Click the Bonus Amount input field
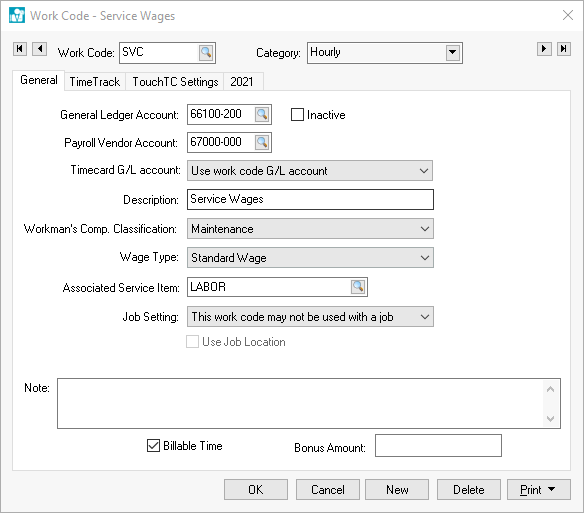 [x=438, y=446]
